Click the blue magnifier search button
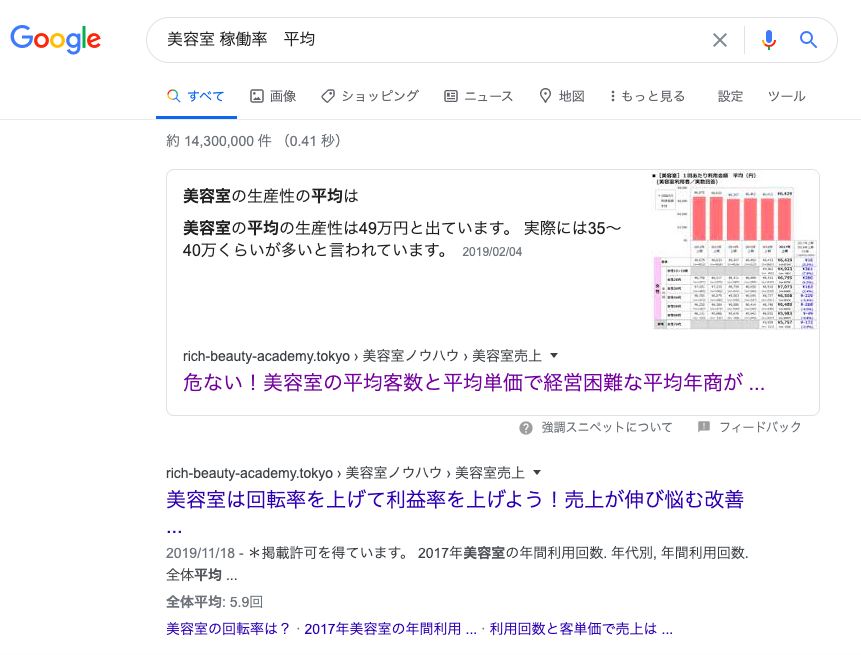Screen dimensions: 861x655 click(808, 40)
